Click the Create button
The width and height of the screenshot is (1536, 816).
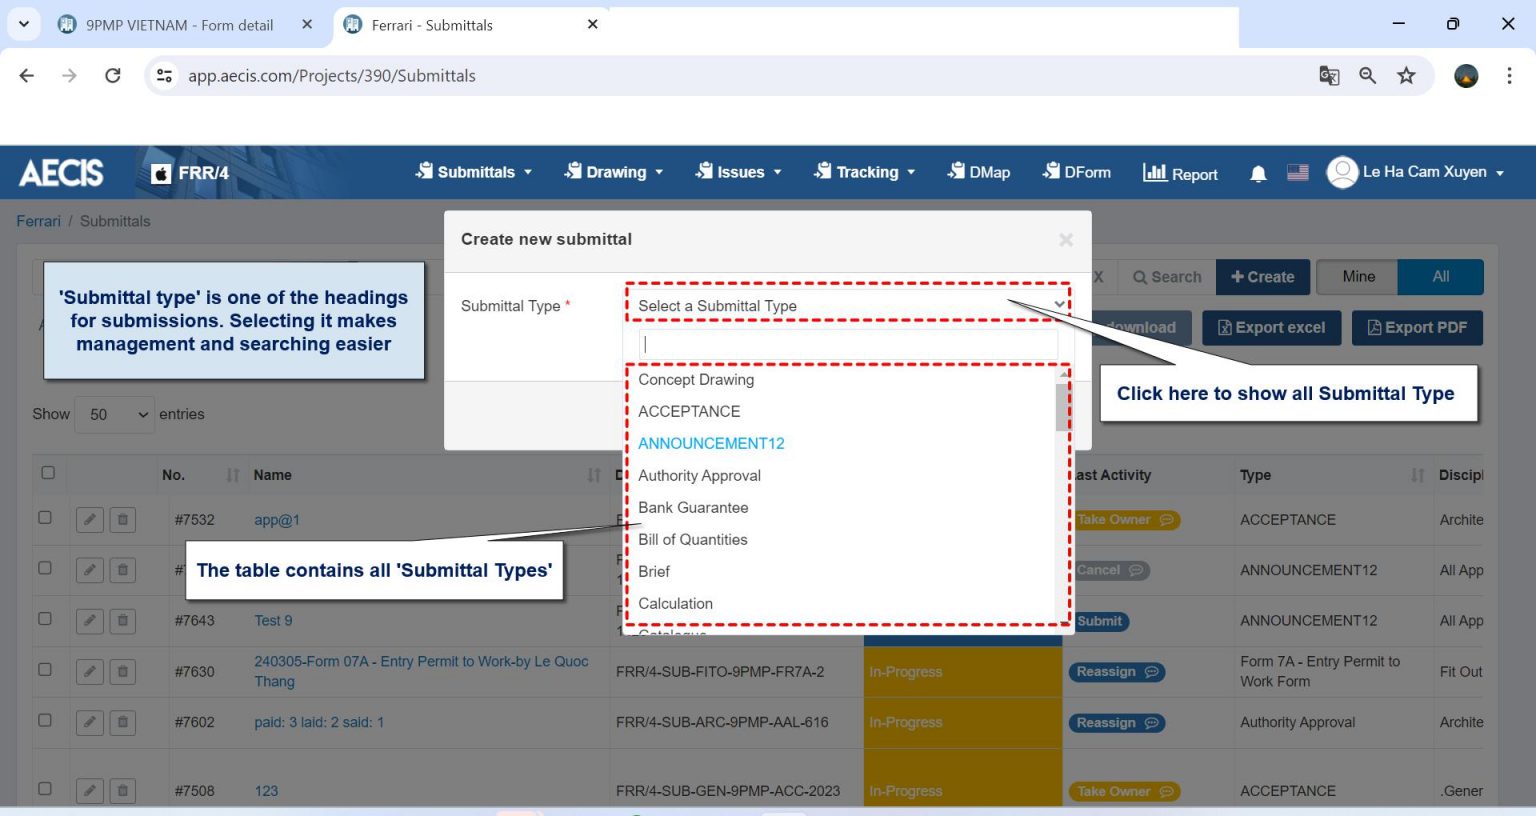1263,277
